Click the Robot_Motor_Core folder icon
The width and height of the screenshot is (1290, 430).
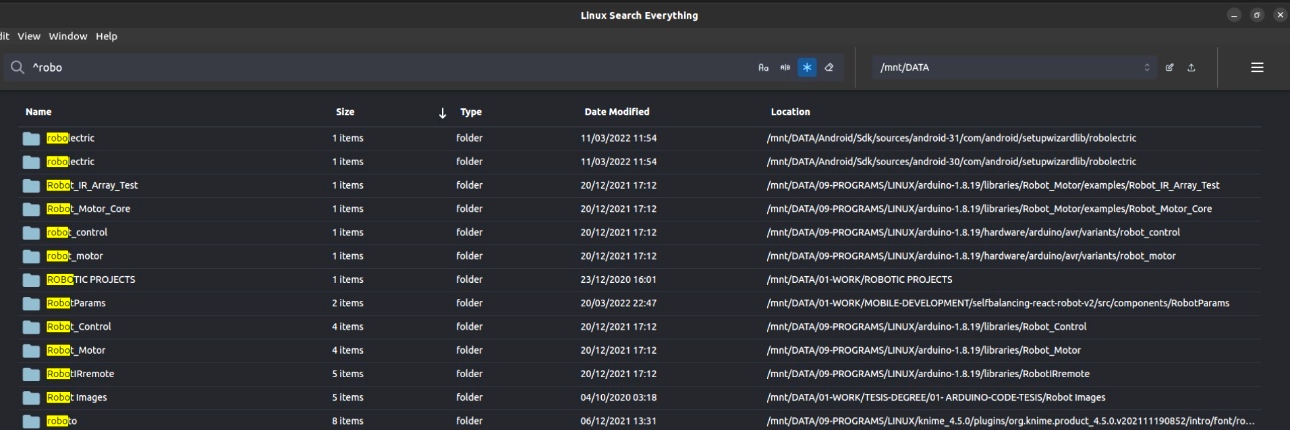31,209
